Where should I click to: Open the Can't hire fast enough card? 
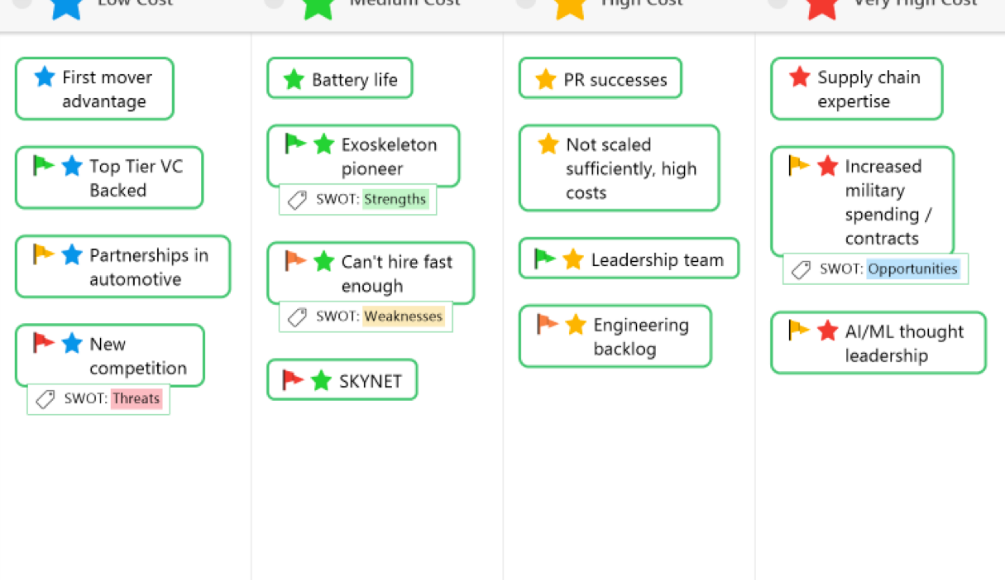tap(396, 274)
